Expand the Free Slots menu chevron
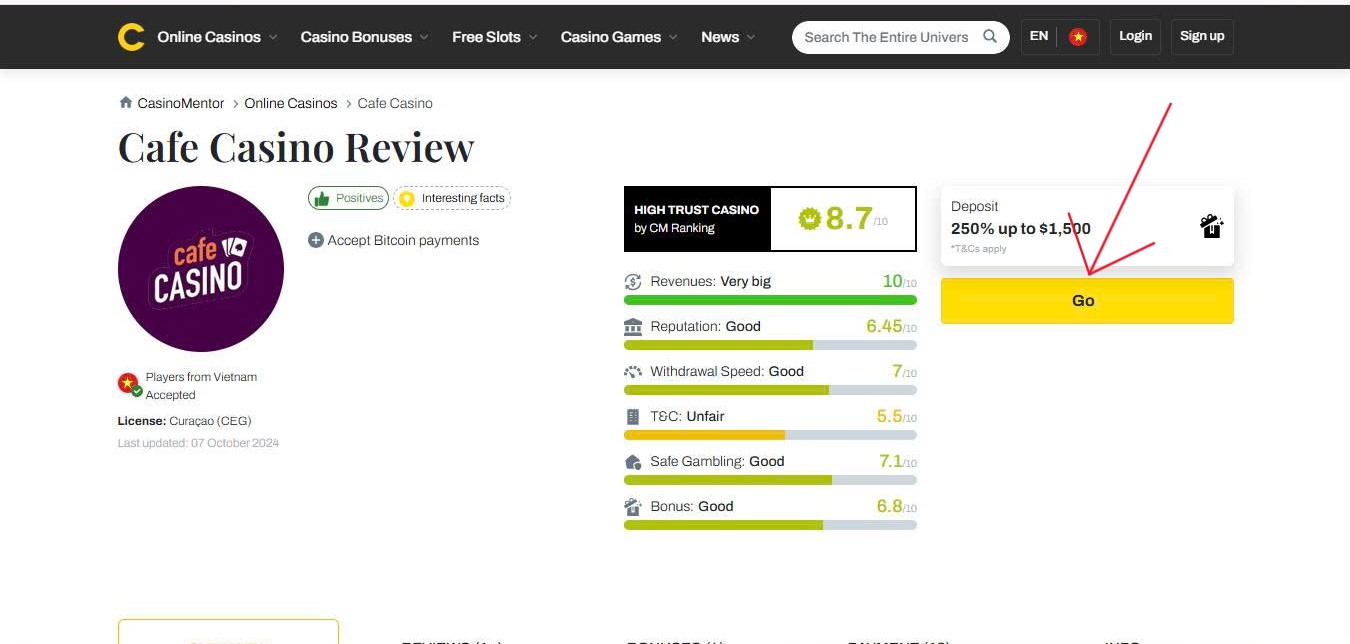The width and height of the screenshot is (1350, 644). 533,37
